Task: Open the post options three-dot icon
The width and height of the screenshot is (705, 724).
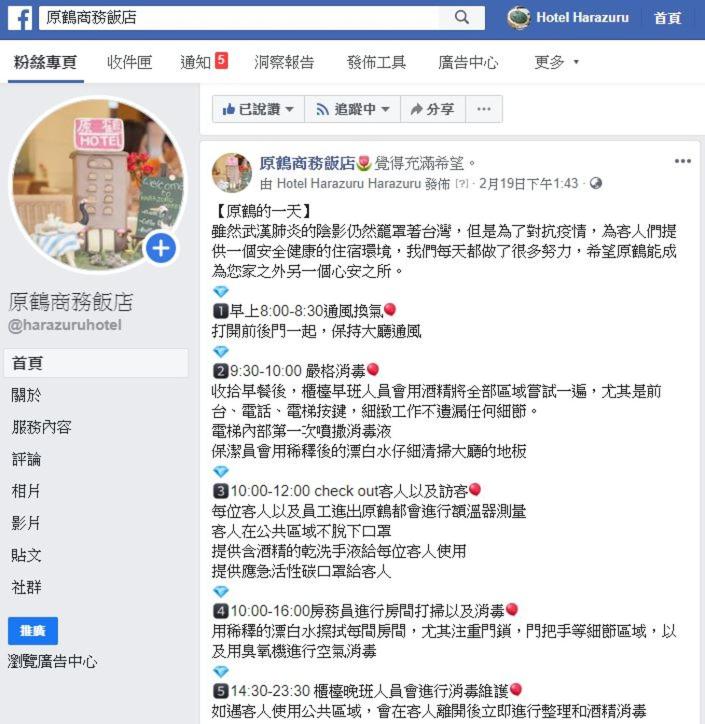Action: pos(682,161)
